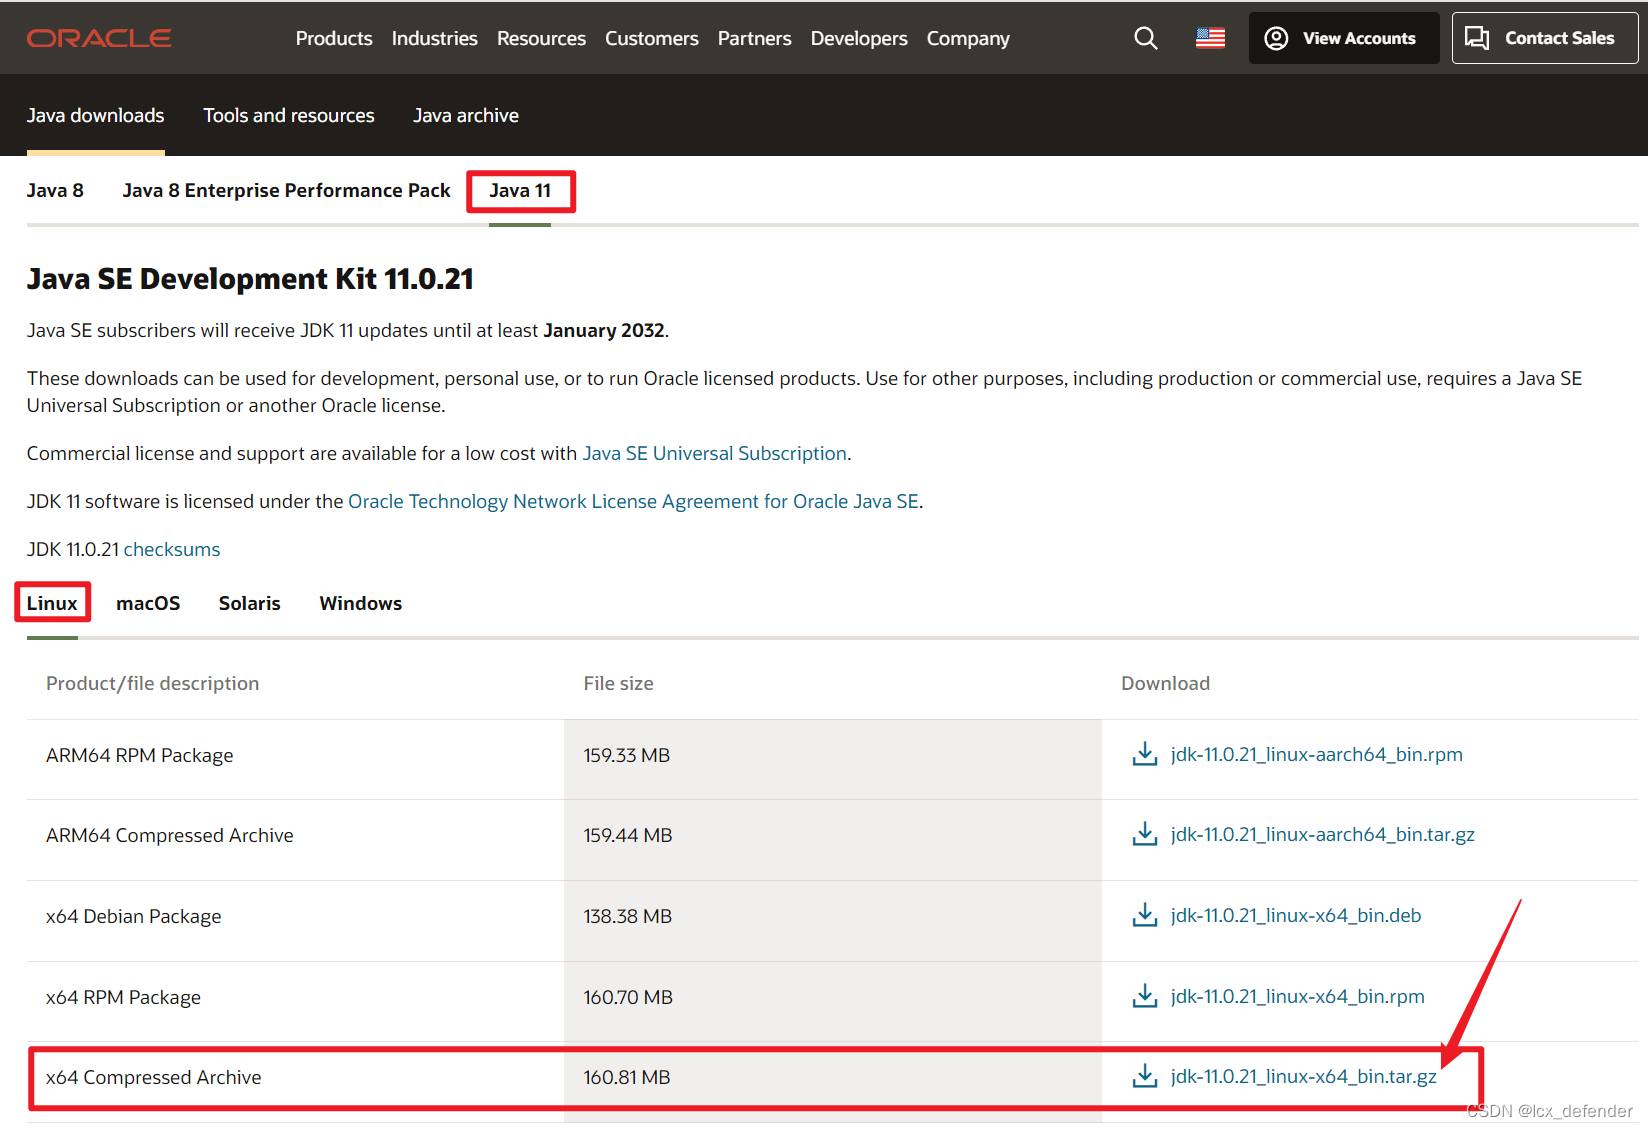1648x1129 pixels.
Task: Download jdk-11.0.21_linux-x64_bin.tar.gz
Action: (1304, 1076)
